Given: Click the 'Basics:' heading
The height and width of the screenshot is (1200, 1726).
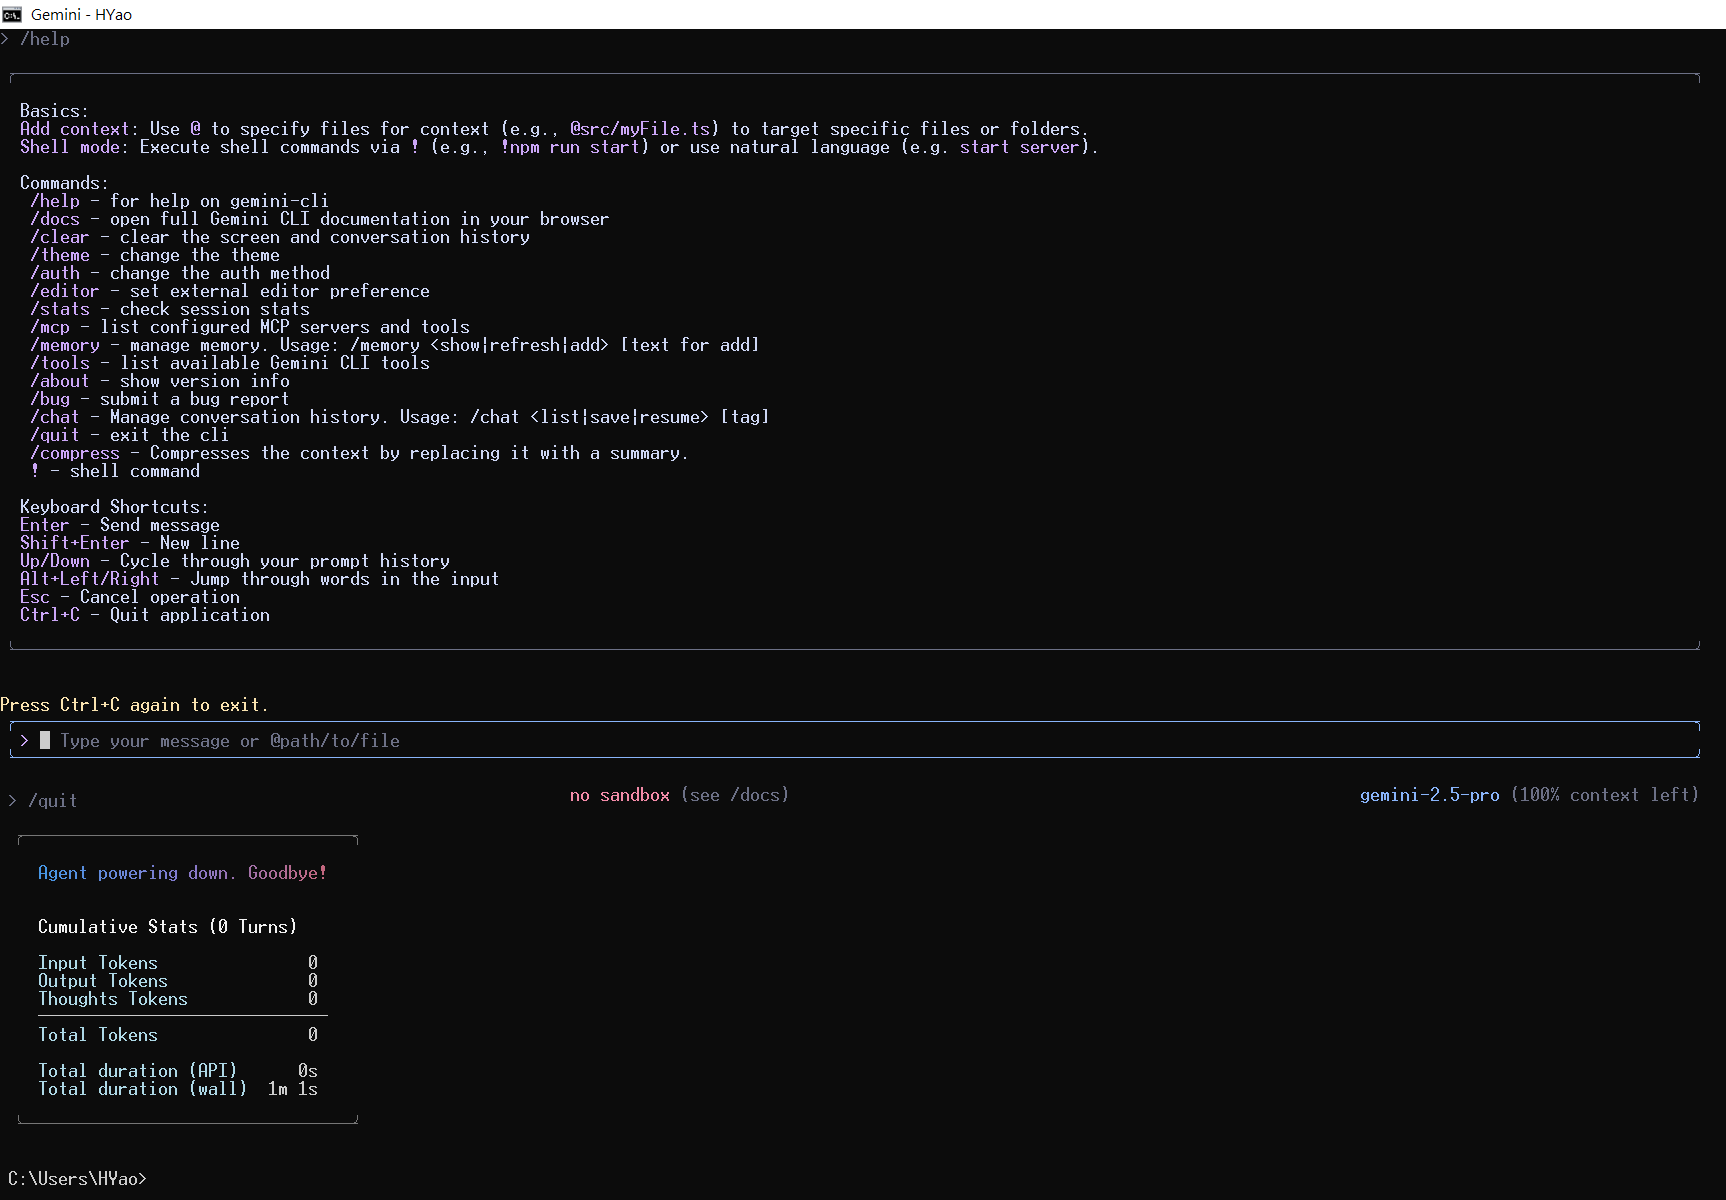Looking at the screenshot, I should pyautogui.click(x=55, y=111).
